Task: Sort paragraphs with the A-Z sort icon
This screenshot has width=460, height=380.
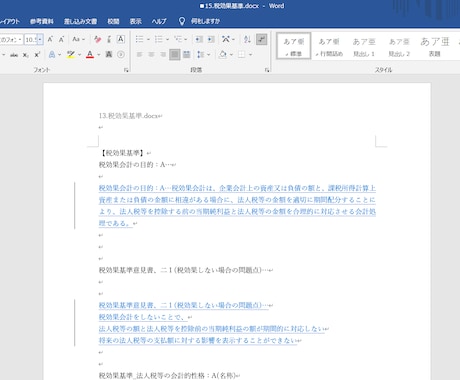Action: 247,39
